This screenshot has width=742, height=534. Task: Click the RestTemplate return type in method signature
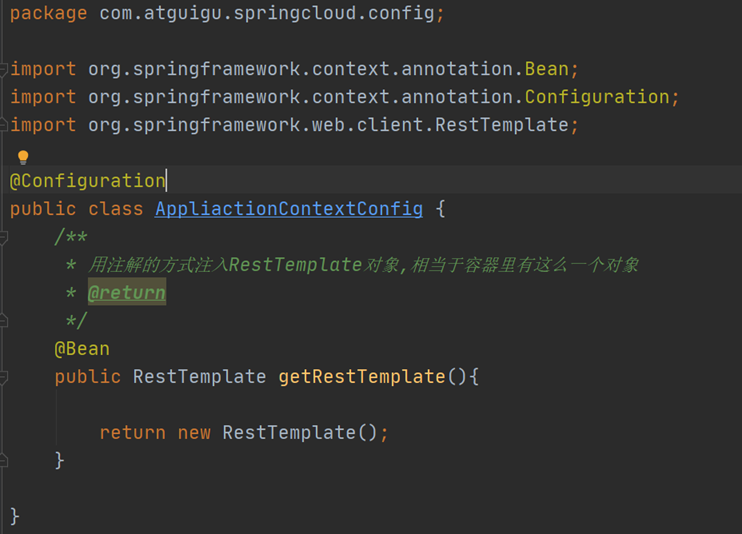[x=199, y=377]
